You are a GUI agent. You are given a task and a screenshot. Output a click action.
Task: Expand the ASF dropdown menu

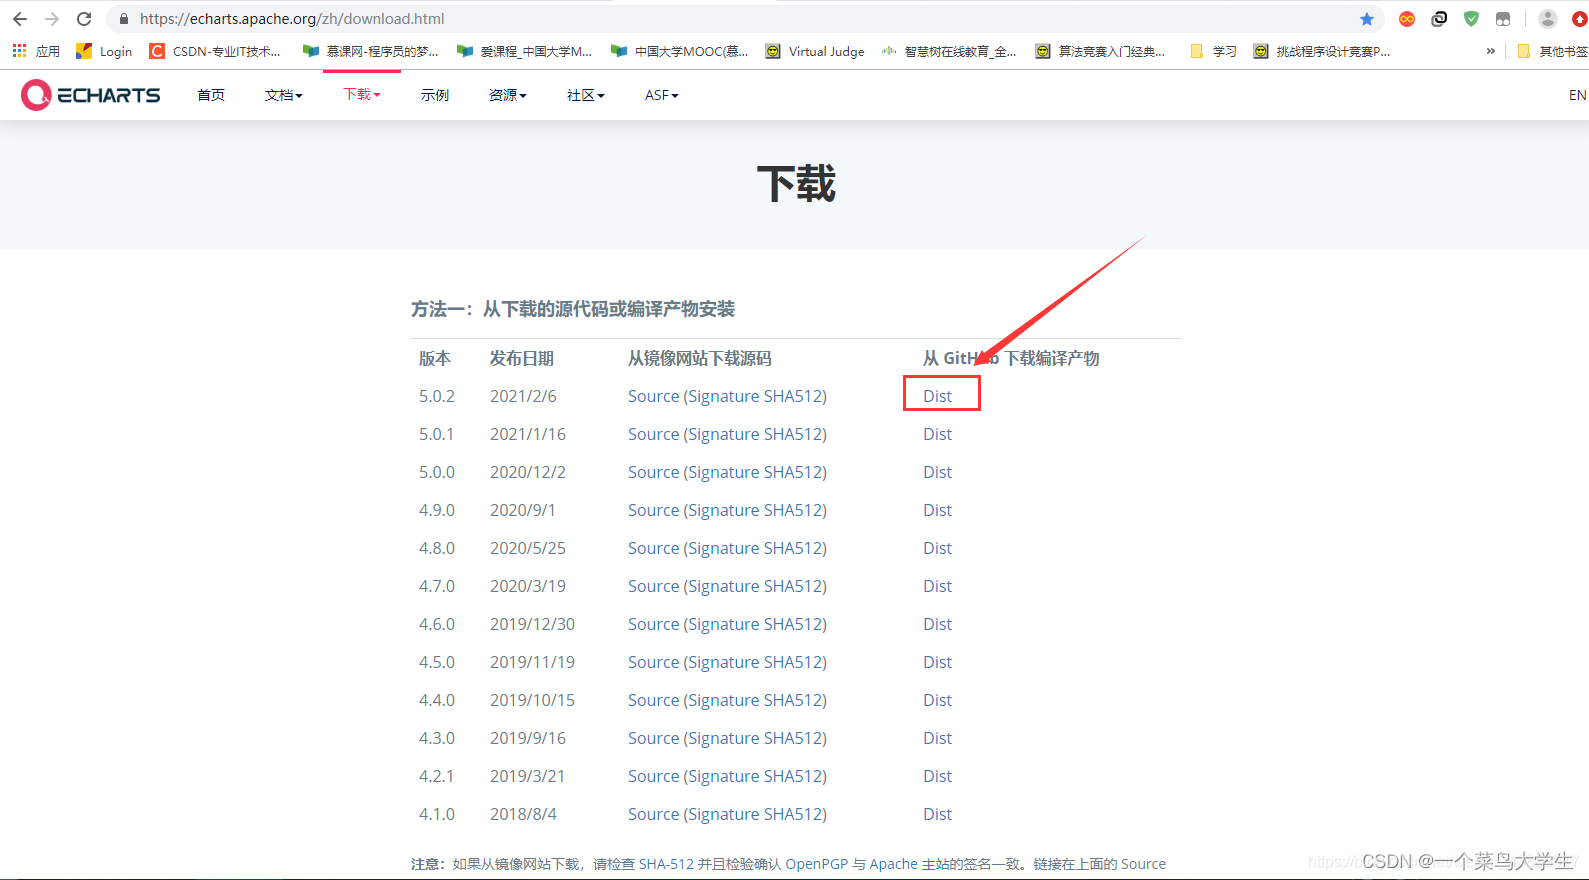point(661,95)
